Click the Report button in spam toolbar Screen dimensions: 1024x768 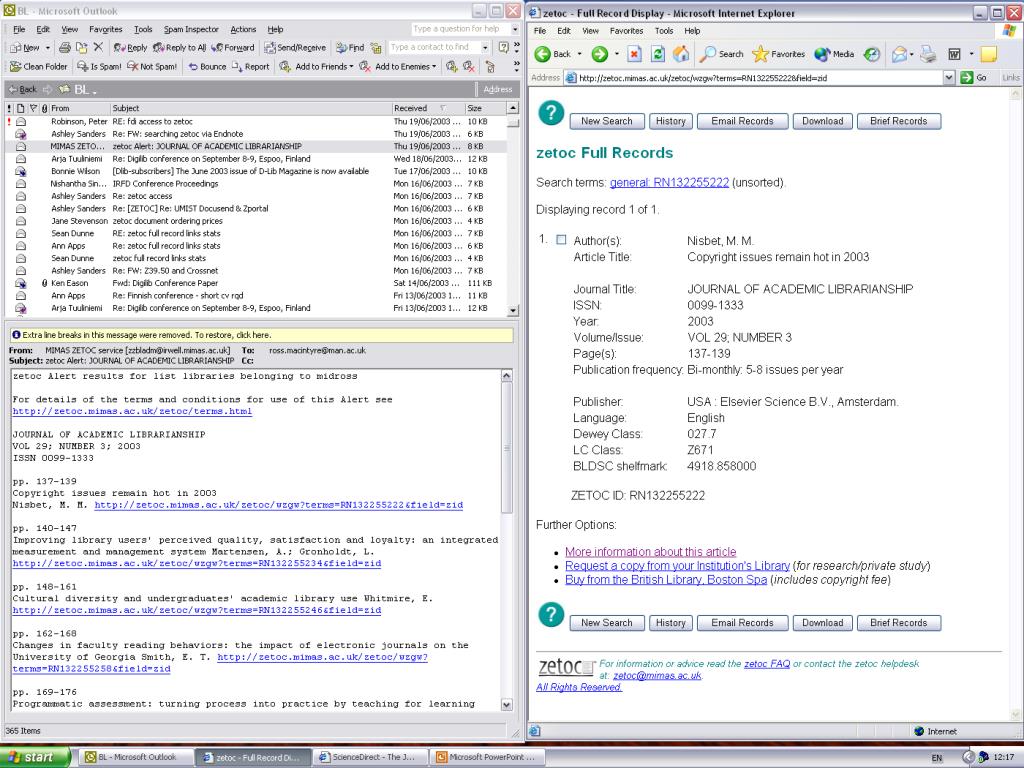[250, 67]
